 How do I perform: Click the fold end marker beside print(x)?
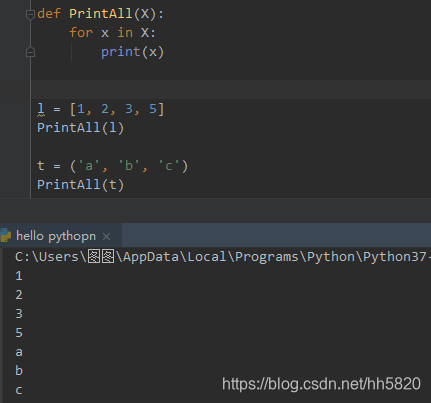coord(30,52)
